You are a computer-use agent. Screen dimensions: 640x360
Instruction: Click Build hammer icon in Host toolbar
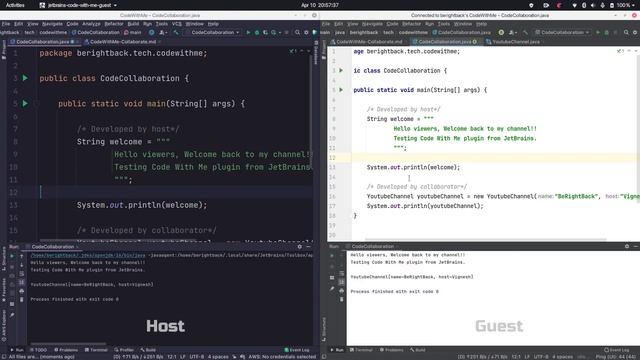[x=176, y=32]
